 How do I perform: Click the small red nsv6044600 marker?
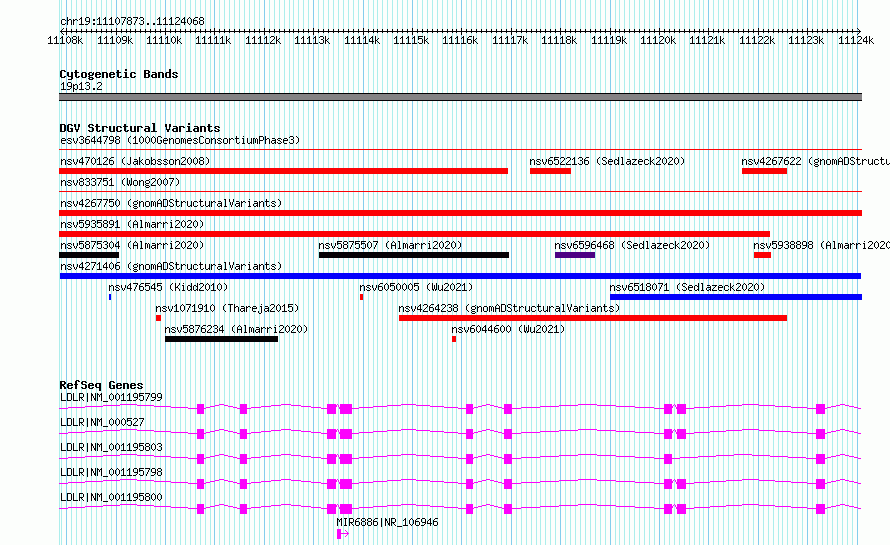[454, 339]
